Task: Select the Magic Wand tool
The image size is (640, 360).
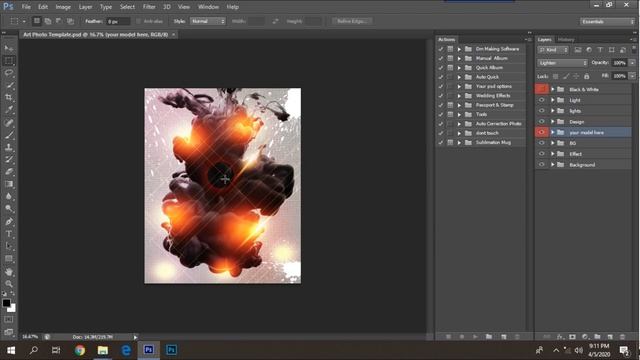Action: point(9,85)
